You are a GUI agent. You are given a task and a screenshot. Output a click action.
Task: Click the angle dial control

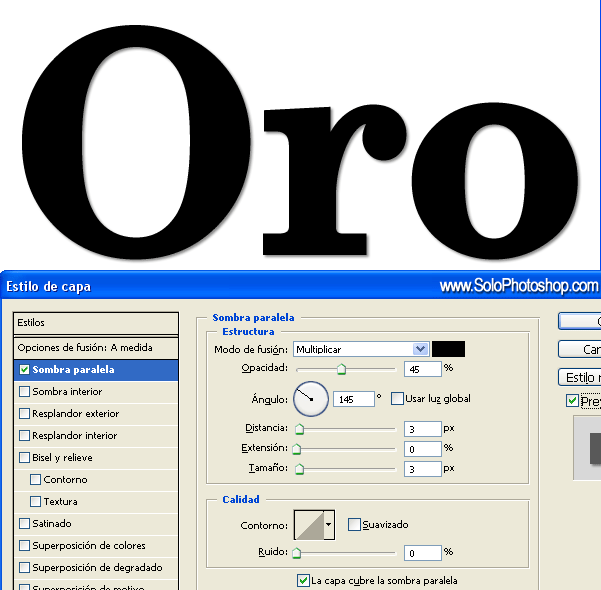click(x=312, y=399)
